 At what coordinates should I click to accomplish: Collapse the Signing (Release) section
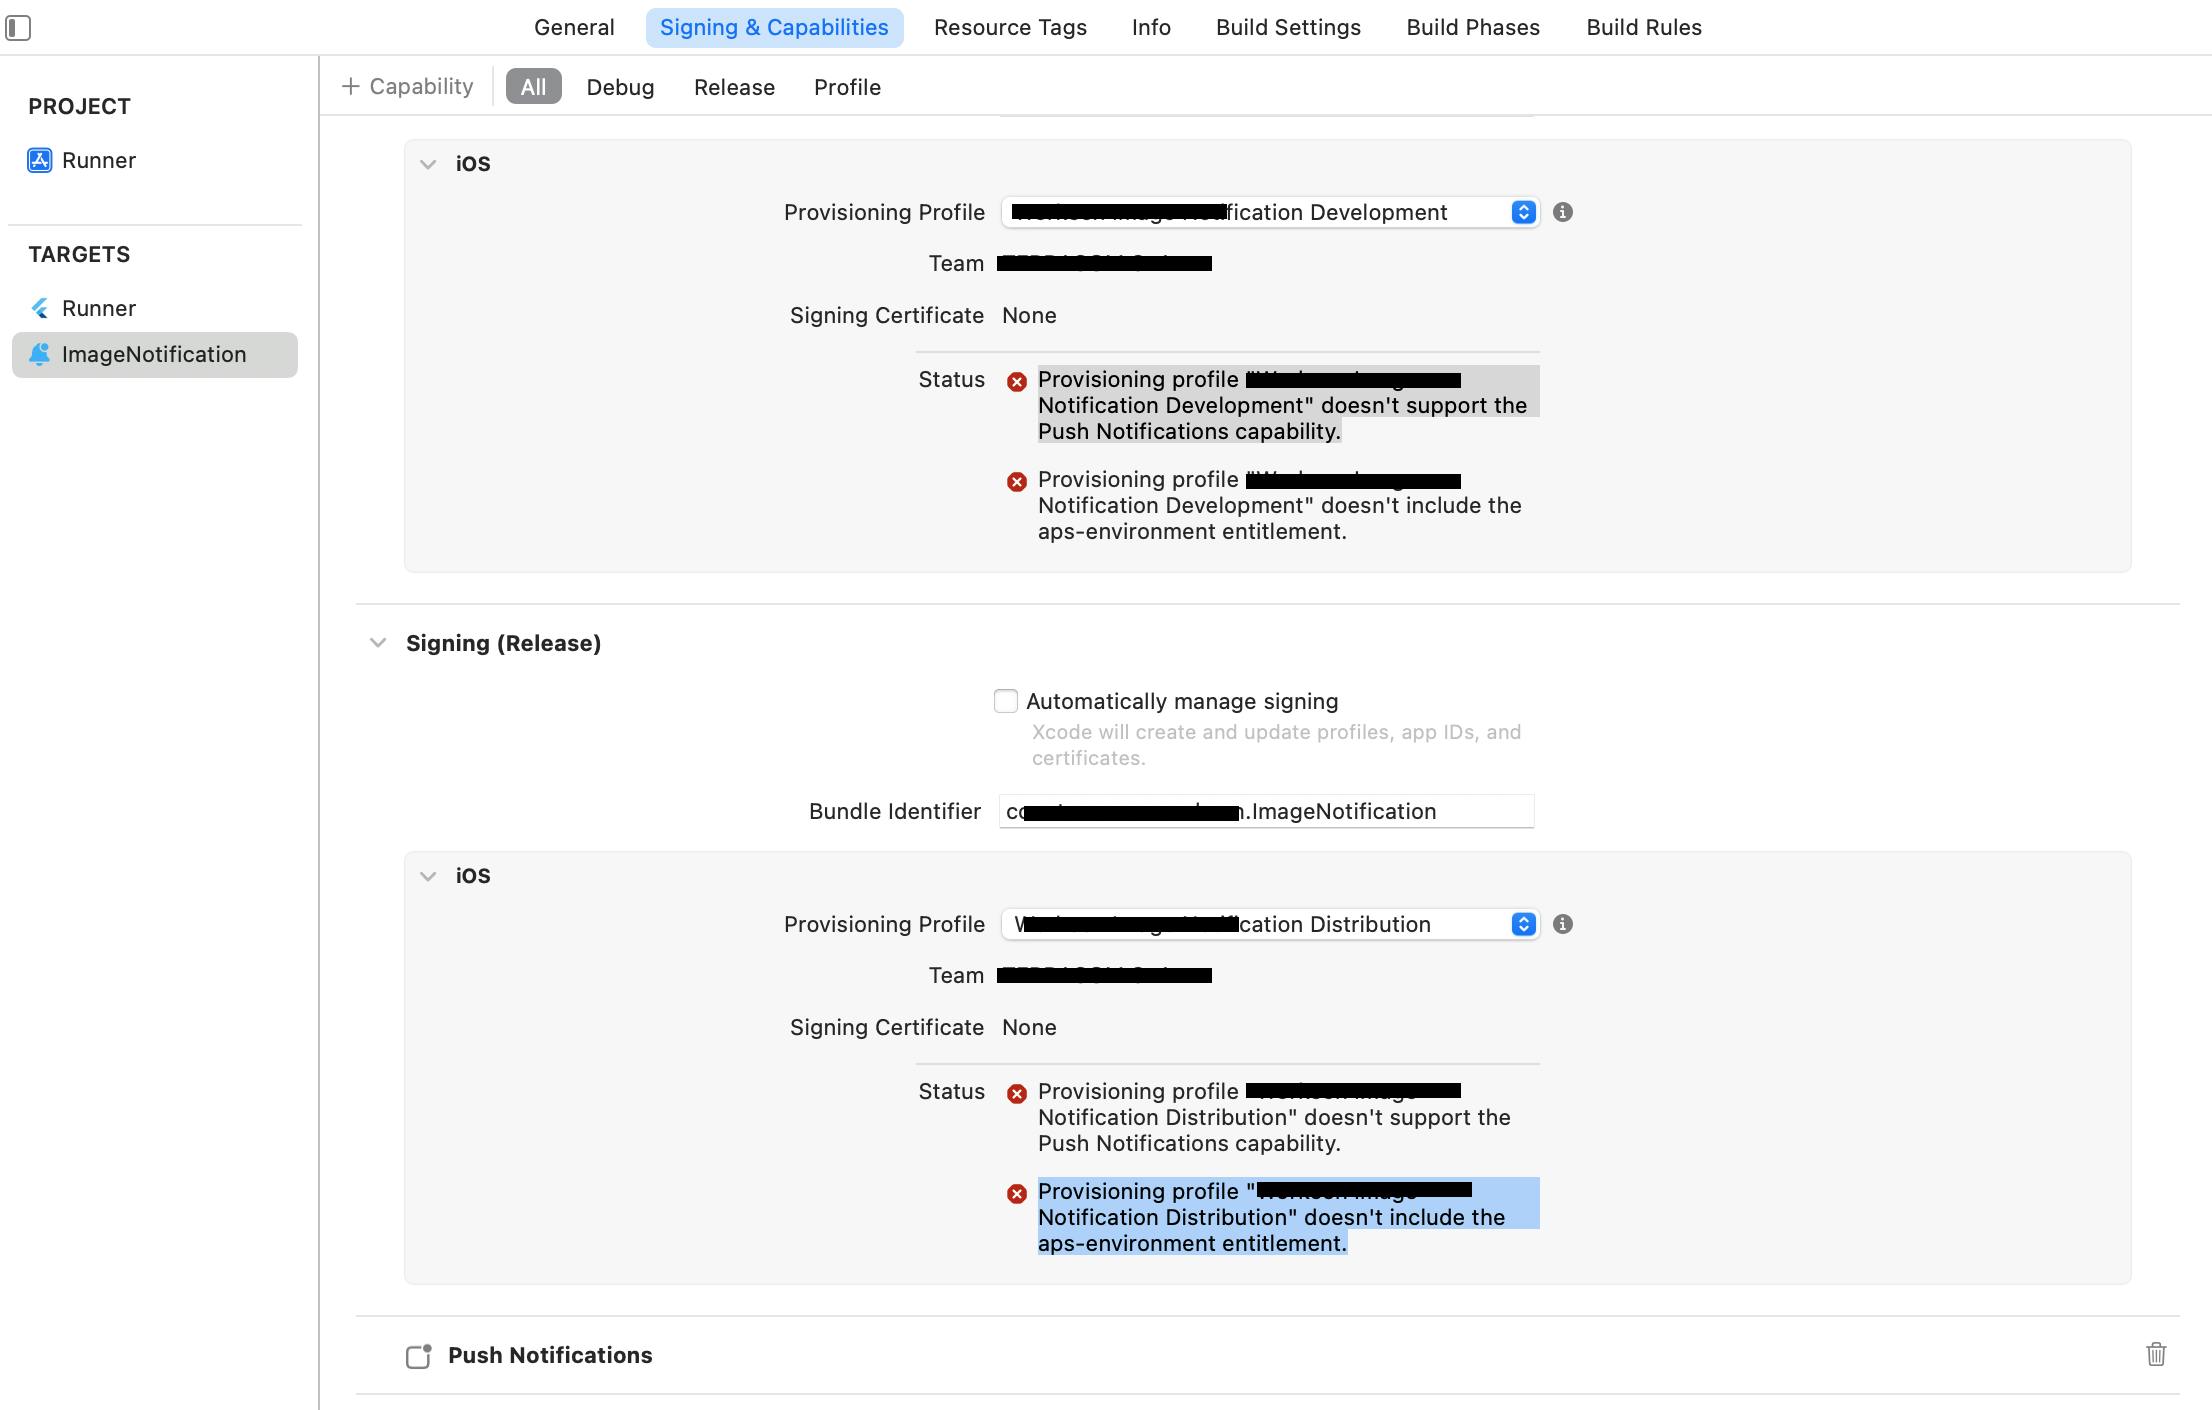[x=378, y=643]
